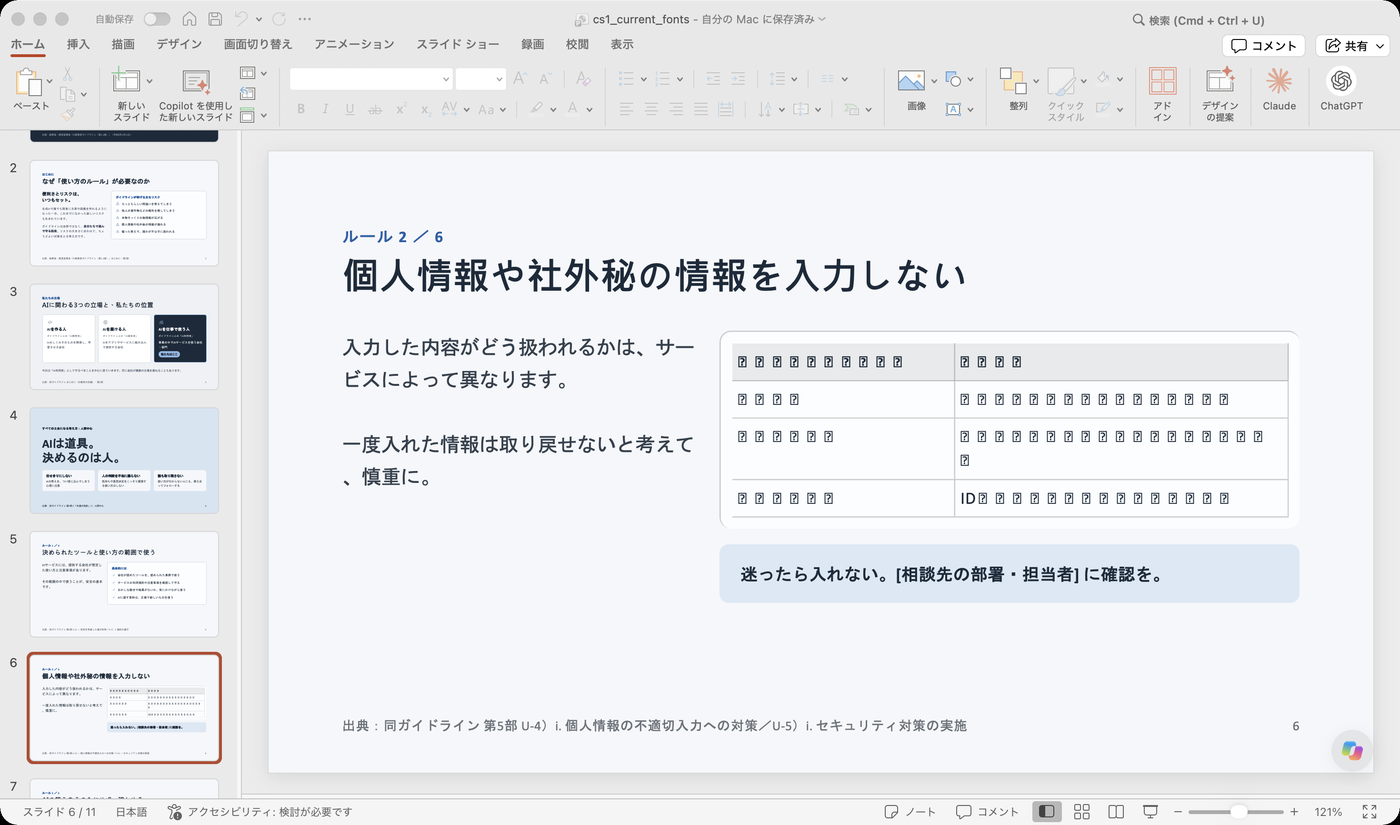This screenshot has height=825, width=1400.
Task: Click the zoom out minus button
Action: (1178, 811)
